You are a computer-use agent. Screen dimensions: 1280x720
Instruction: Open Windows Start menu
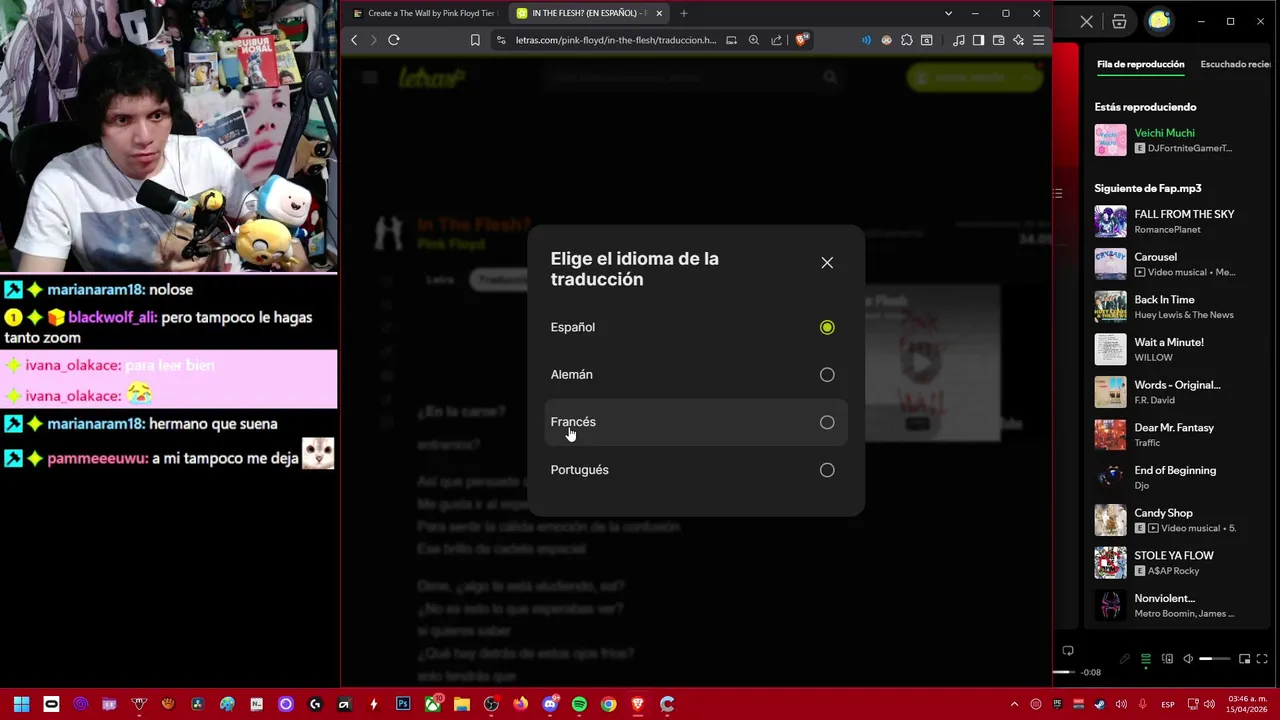[21, 704]
